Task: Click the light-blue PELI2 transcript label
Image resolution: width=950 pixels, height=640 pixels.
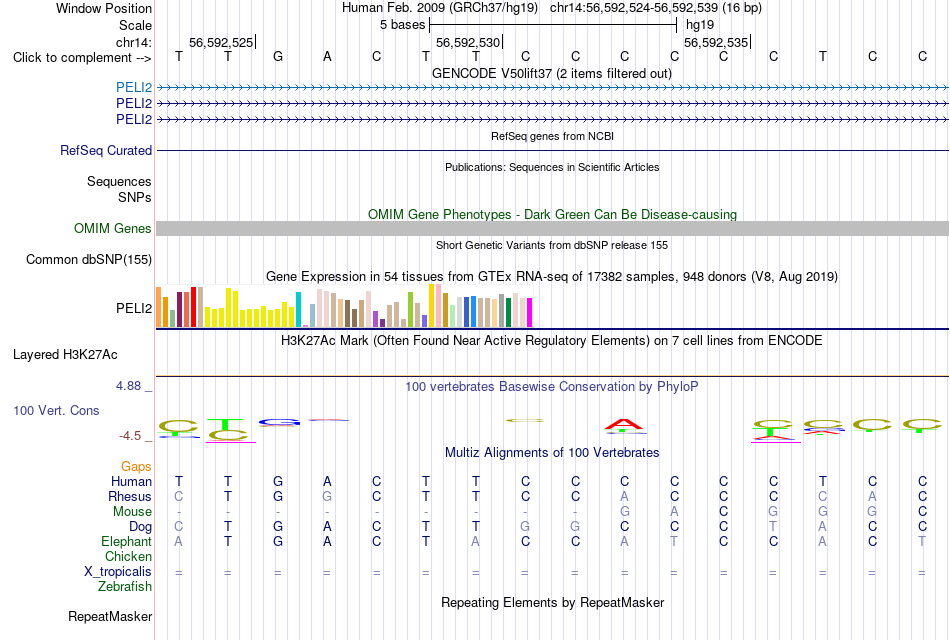Action: click(x=134, y=87)
